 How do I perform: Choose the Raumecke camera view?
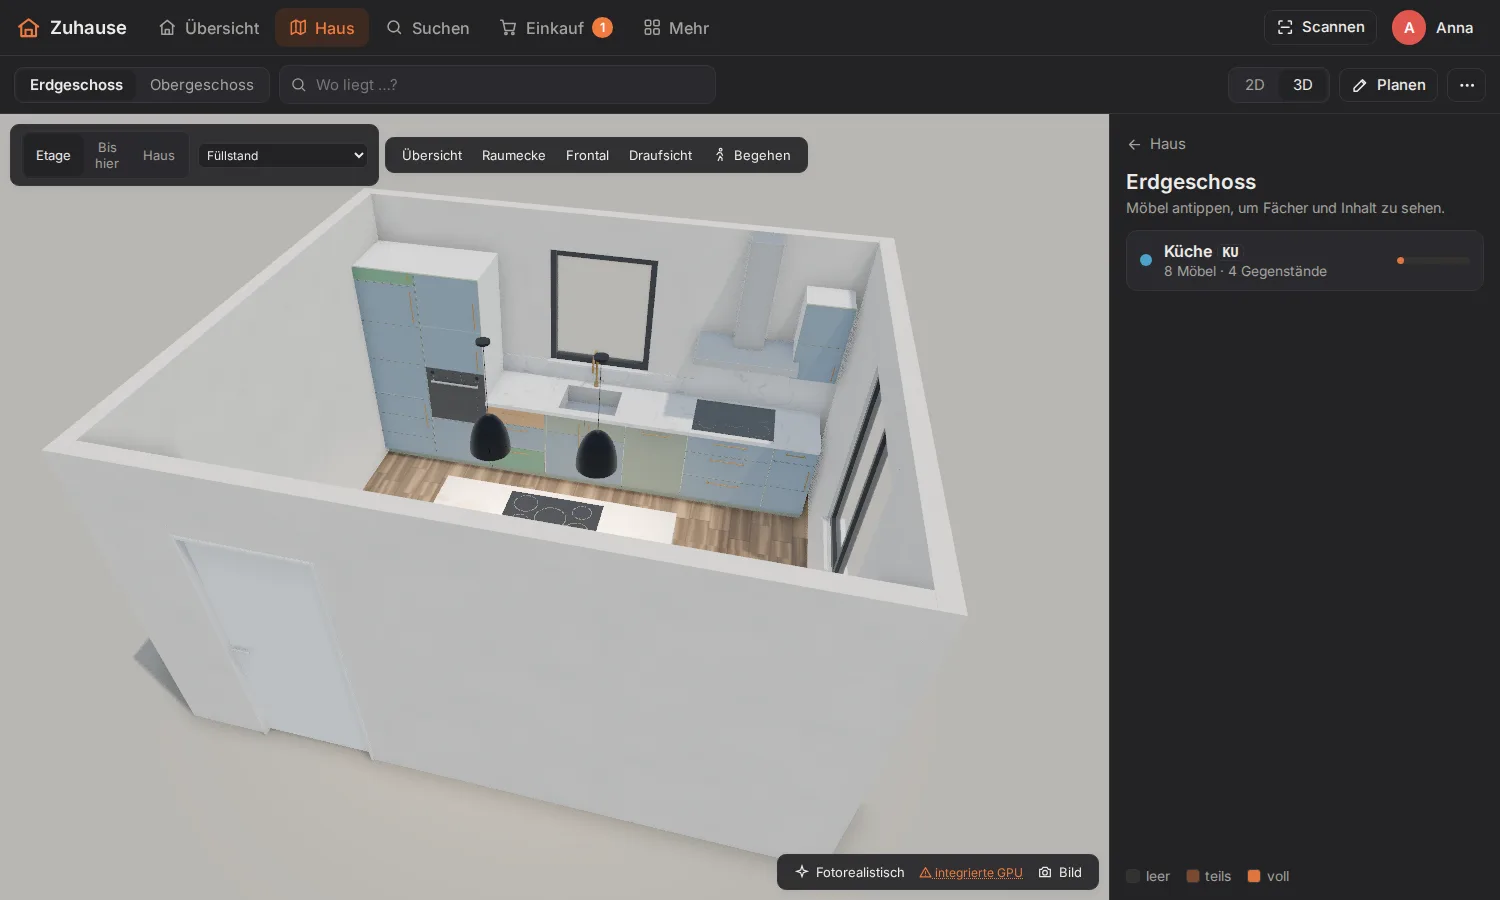pyautogui.click(x=514, y=155)
